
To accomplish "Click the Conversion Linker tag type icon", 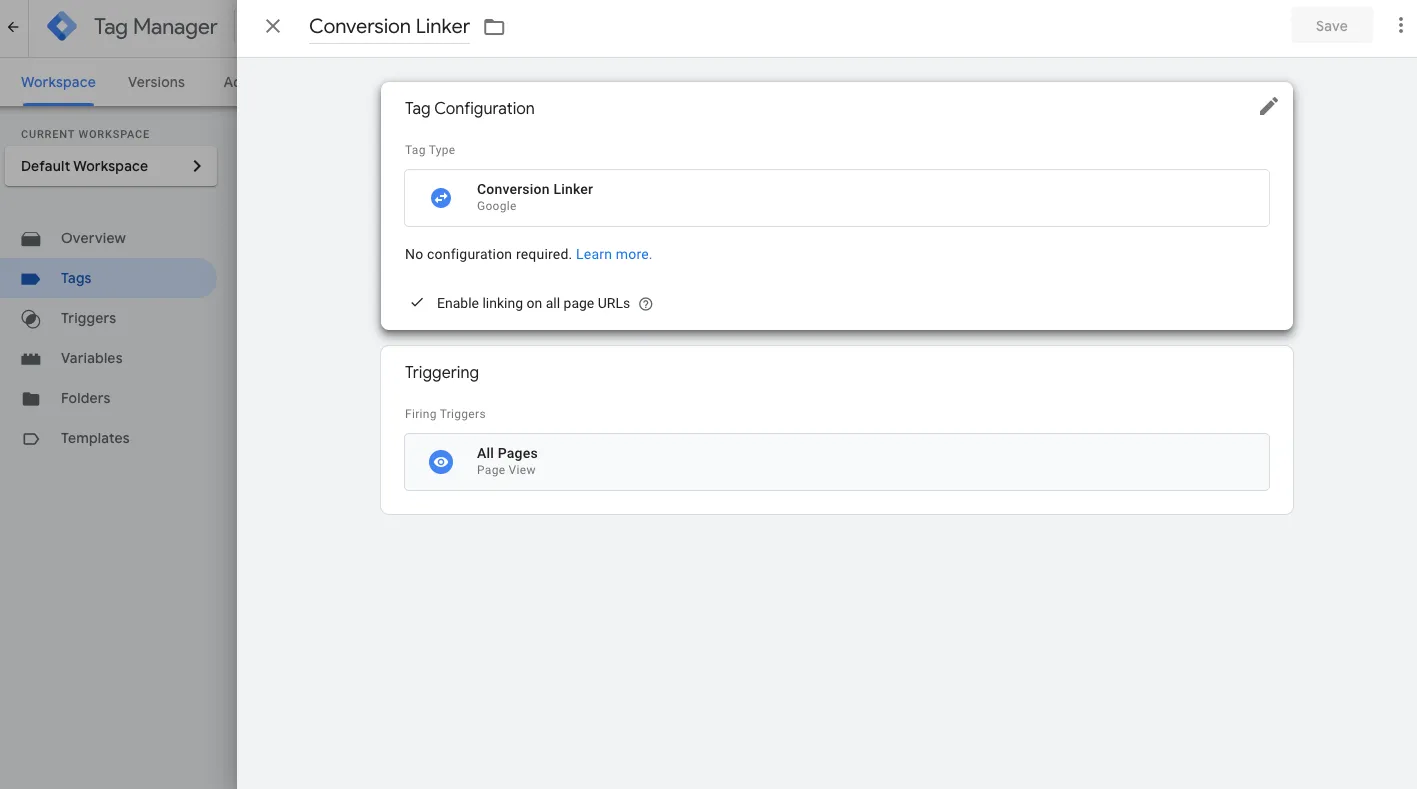I will [x=440, y=197].
